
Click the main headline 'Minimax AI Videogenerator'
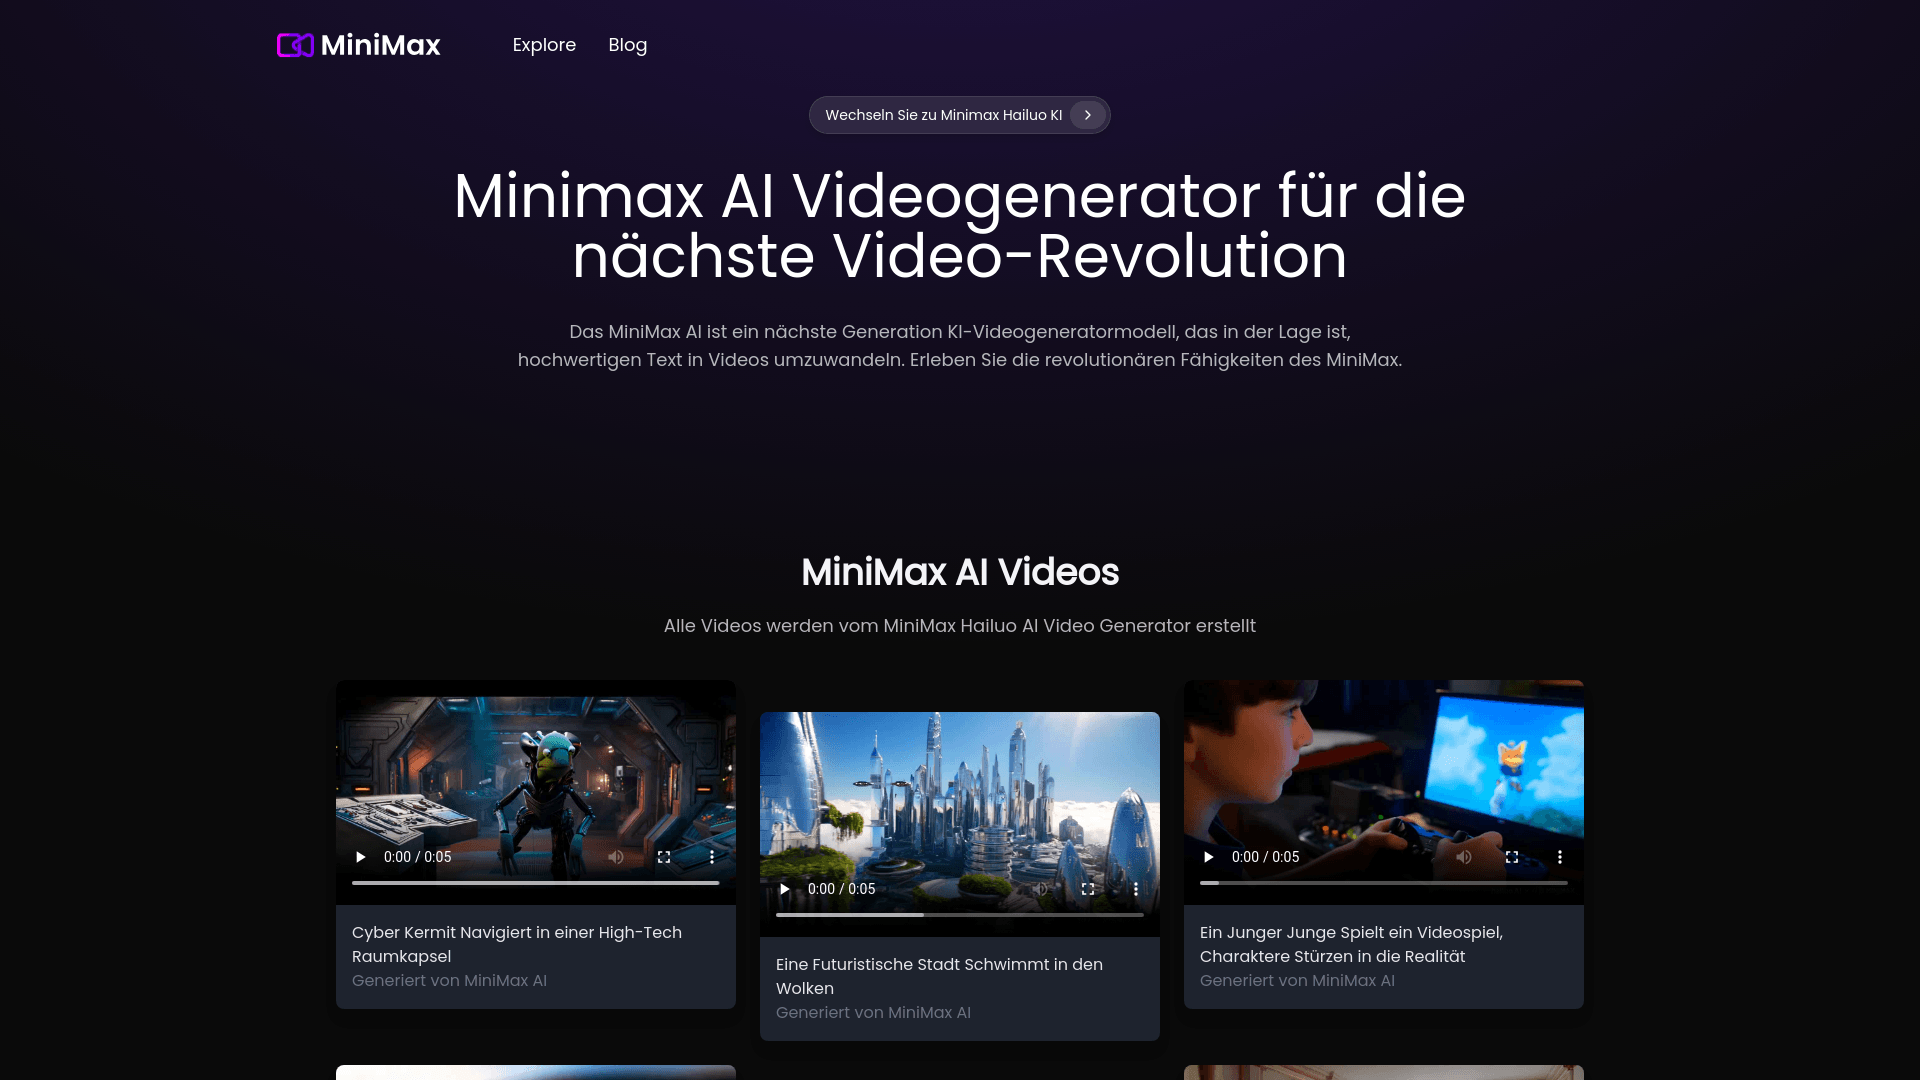tap(960, 226)
